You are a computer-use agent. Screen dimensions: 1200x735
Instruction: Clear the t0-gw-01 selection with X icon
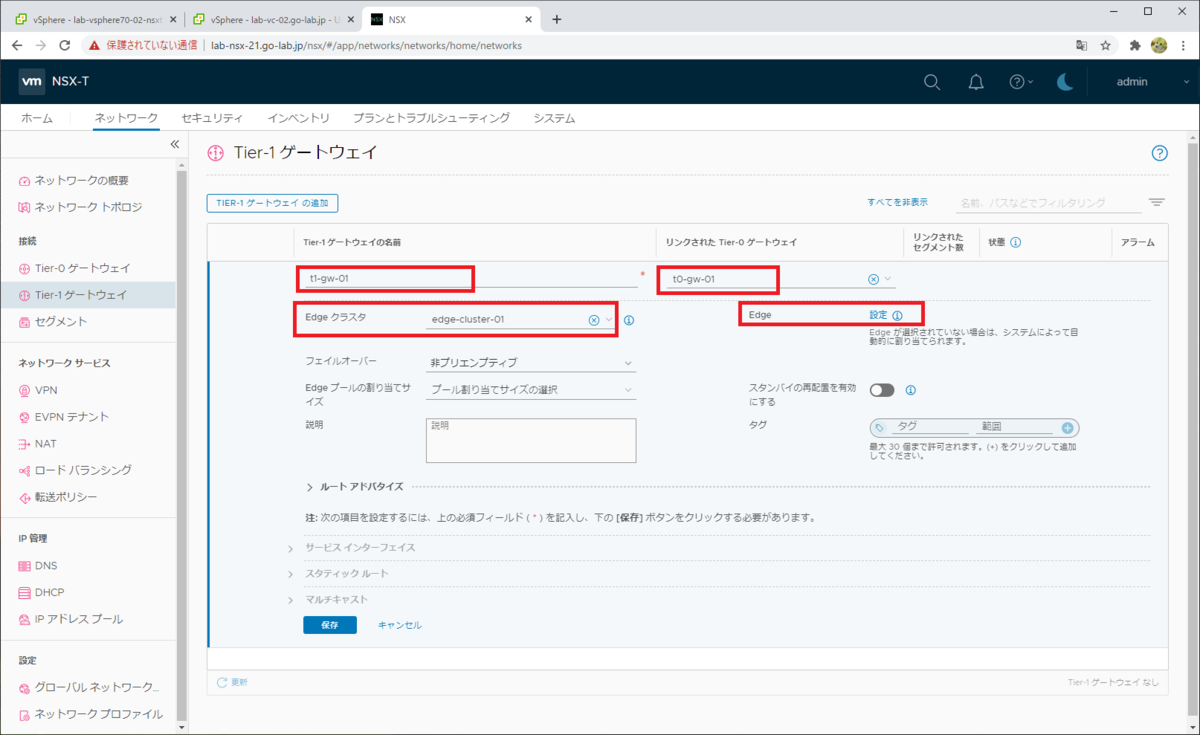pyautogui.click(x=873, y=279)
